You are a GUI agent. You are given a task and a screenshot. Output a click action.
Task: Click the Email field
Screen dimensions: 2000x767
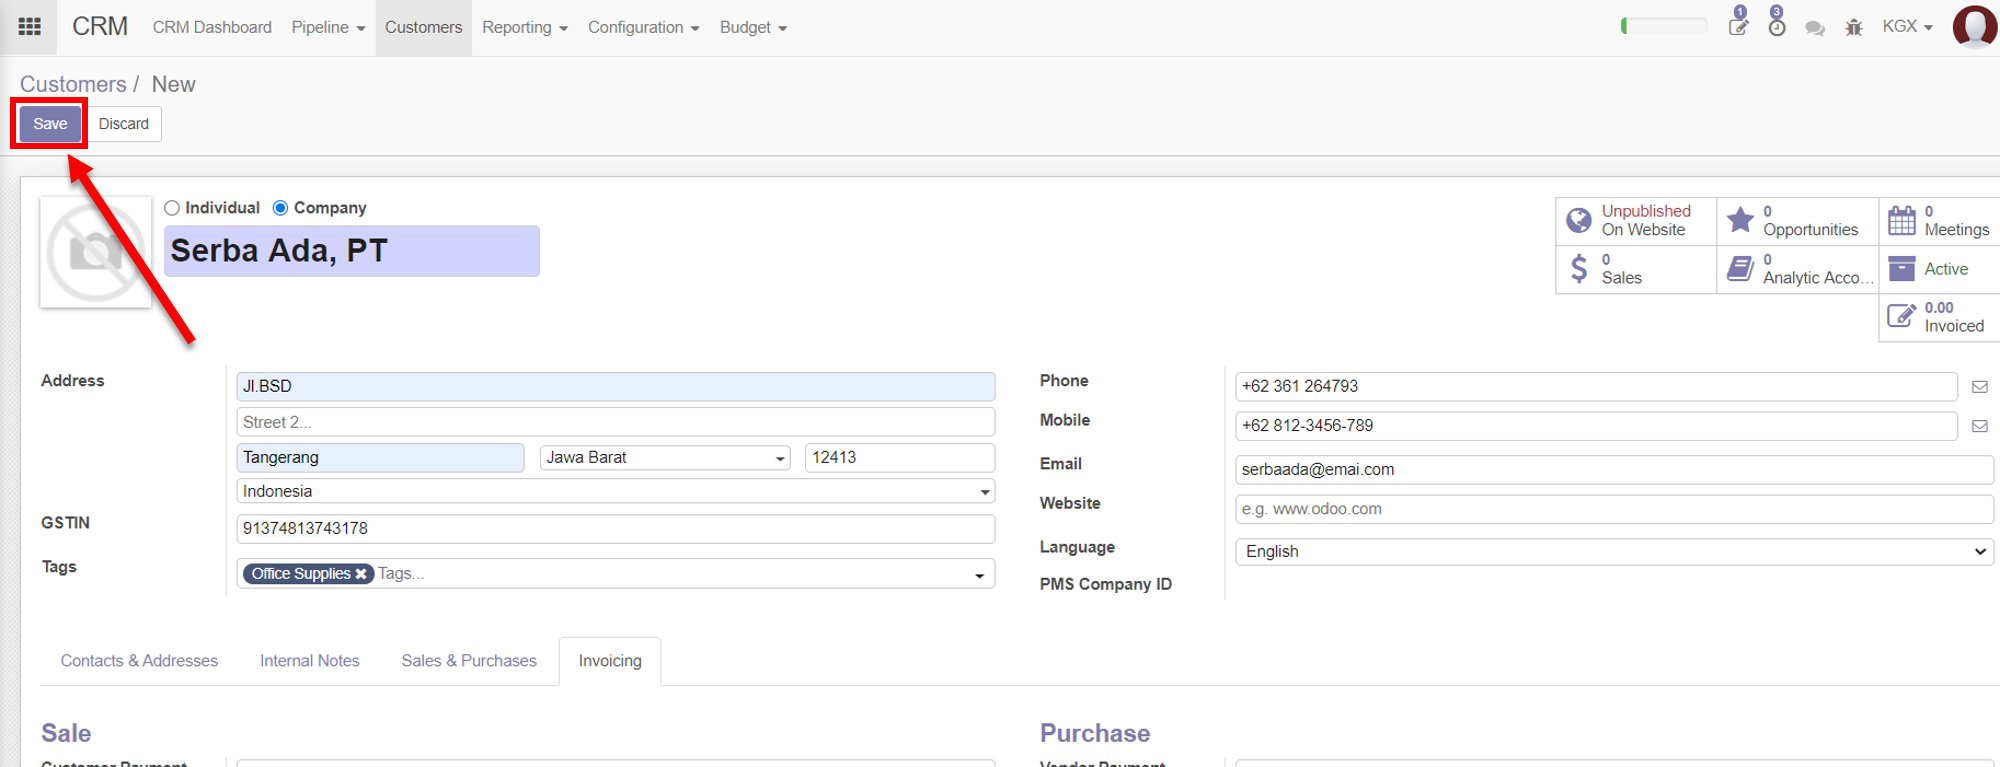pyautogui.click(x=1615, y=470)
